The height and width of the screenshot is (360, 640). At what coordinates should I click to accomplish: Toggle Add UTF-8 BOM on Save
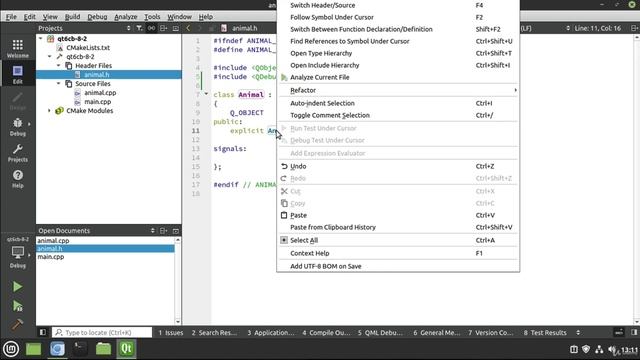[x=398, y=266]
